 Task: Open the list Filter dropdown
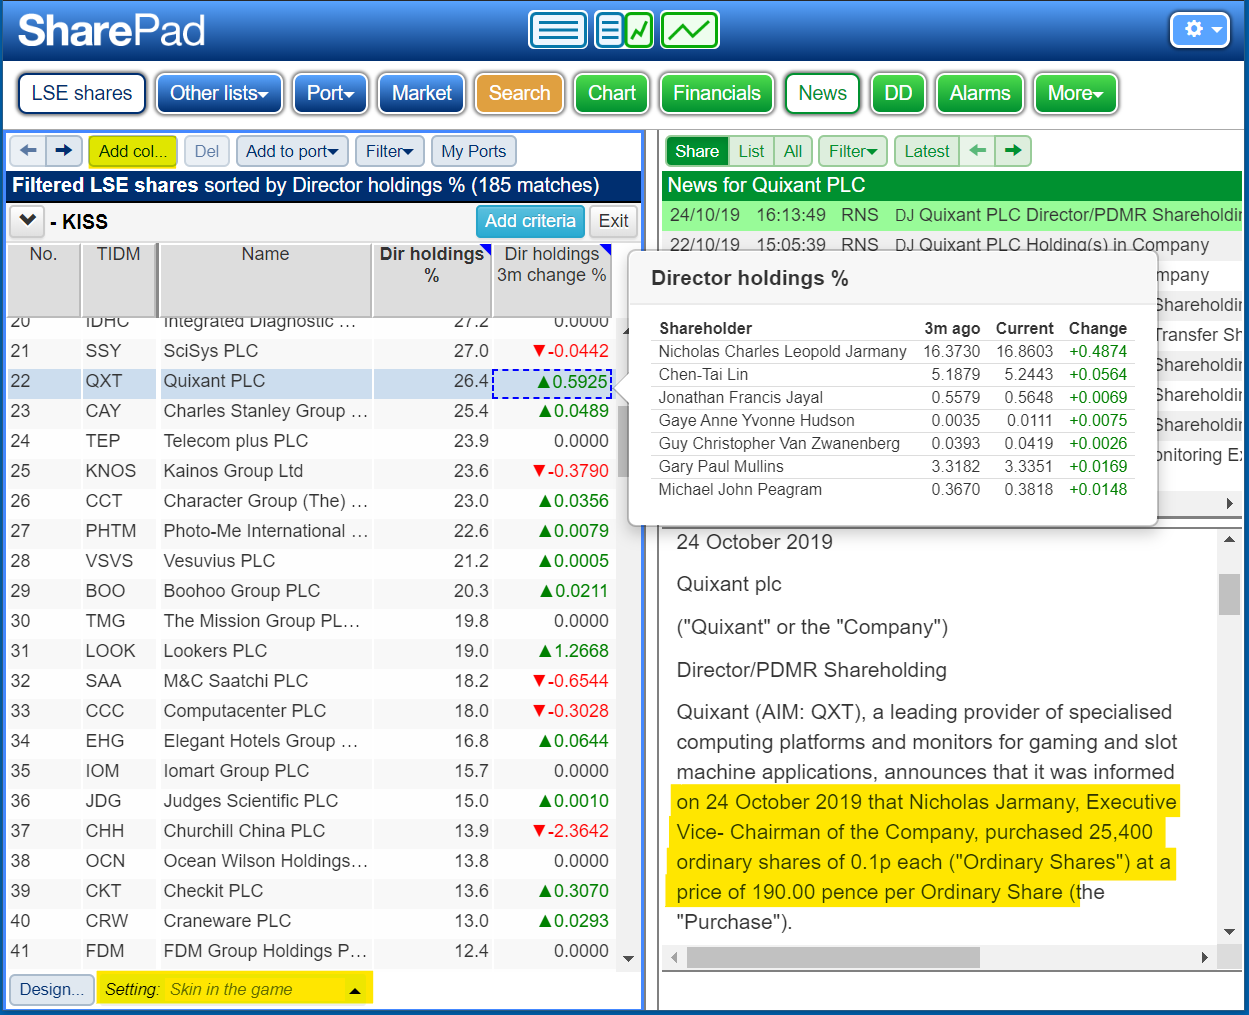click(x=390, y=151)
